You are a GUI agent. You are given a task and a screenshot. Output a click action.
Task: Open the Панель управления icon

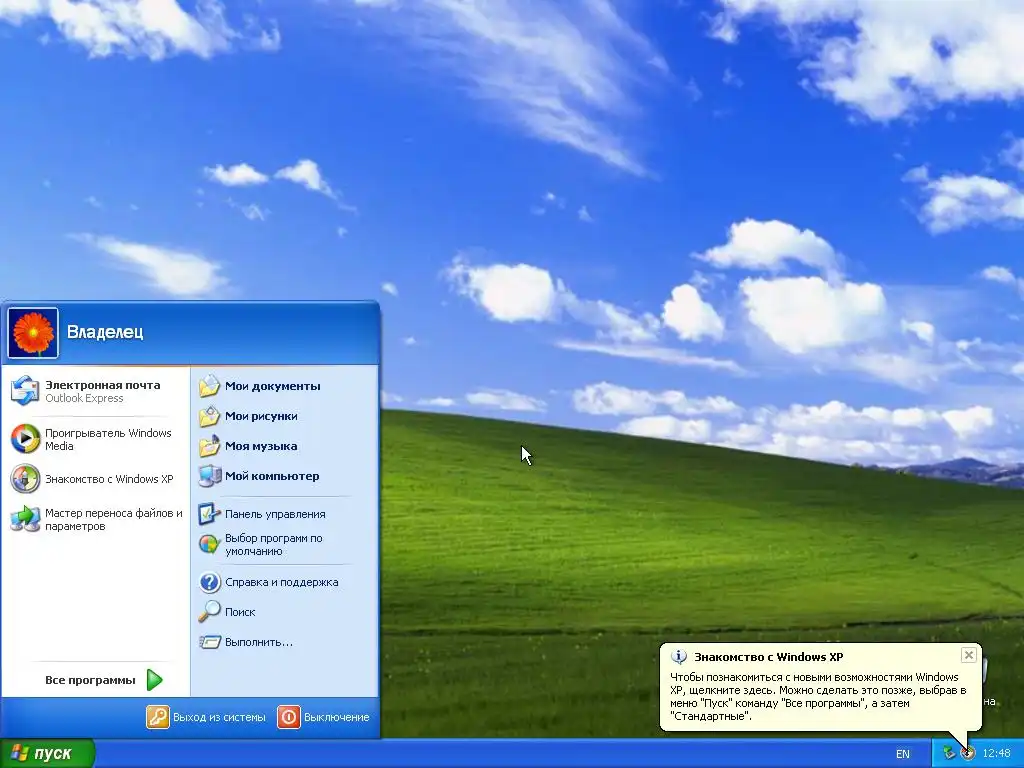point(210,514)
